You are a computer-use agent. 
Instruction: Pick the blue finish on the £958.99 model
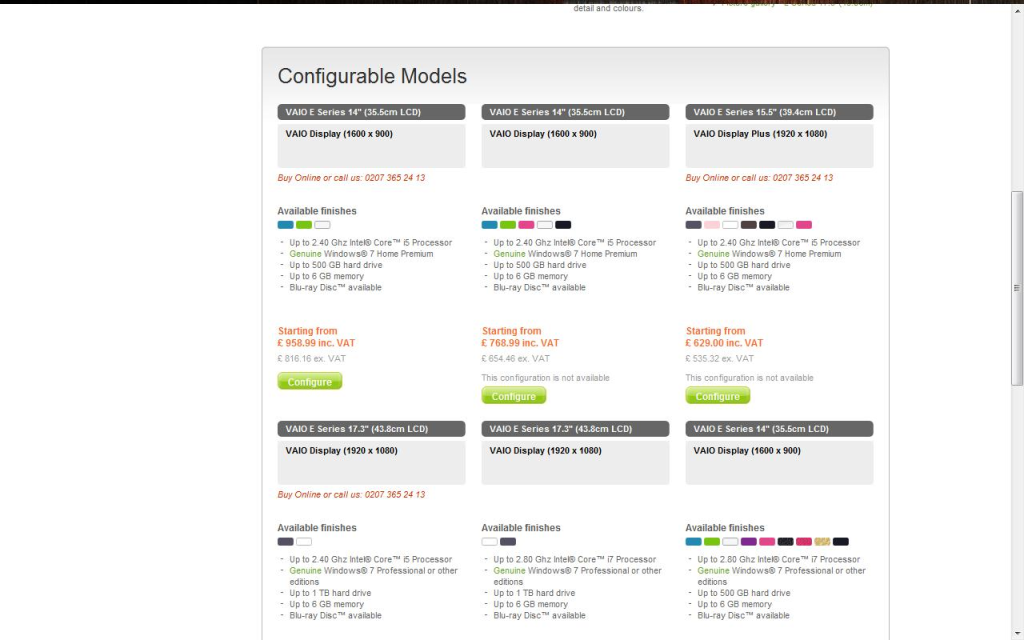tap(285, 225)
